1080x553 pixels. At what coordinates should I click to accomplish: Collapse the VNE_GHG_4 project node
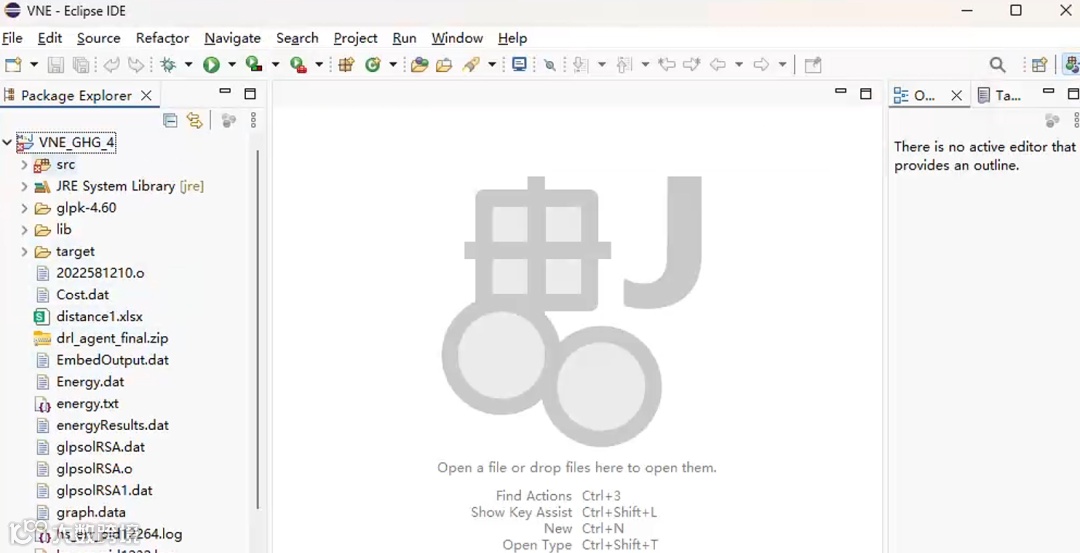pyautogui.click(x=7, y=143)
